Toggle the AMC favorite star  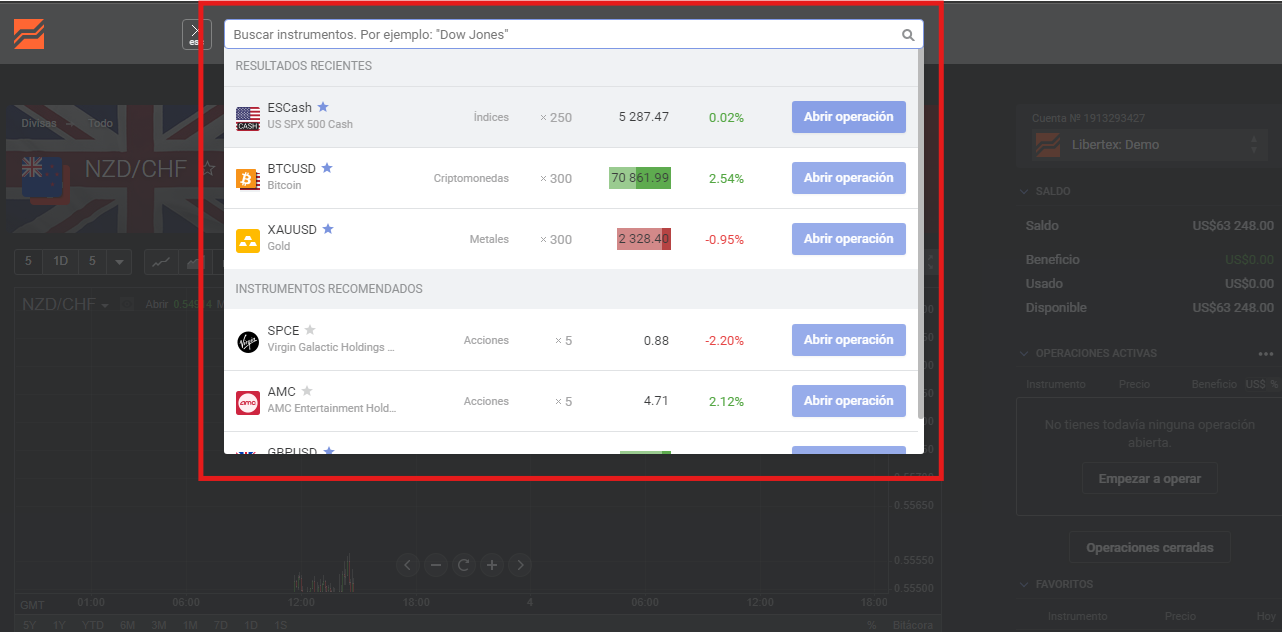click(307, 391)
